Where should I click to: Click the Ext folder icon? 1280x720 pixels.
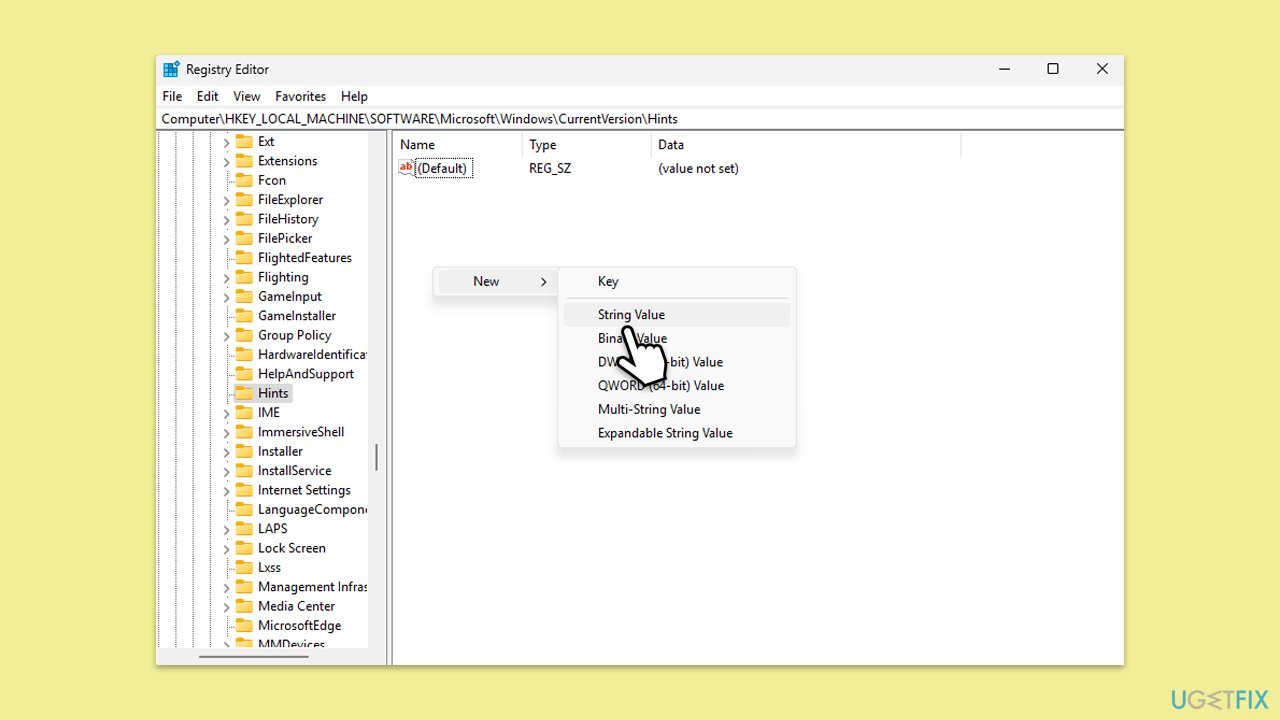coord(244,141)
